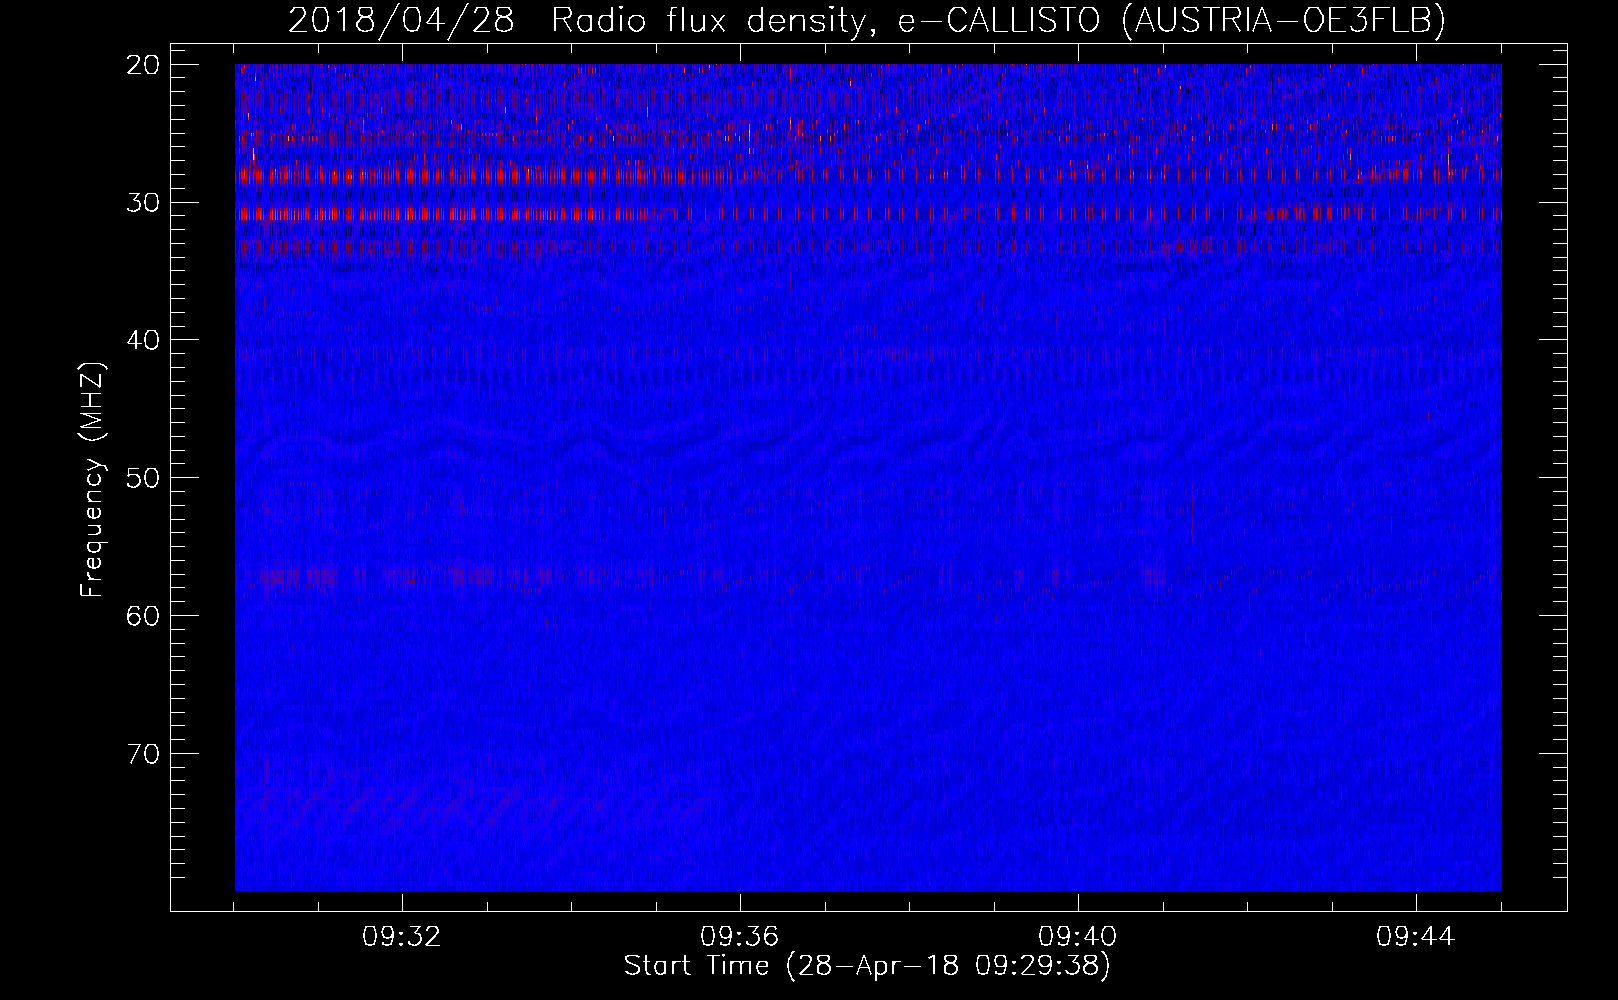This screenshot has height=1000, width=1618.
Task: Click the frequency tick label 50
Action: click(x=143, y=477)
